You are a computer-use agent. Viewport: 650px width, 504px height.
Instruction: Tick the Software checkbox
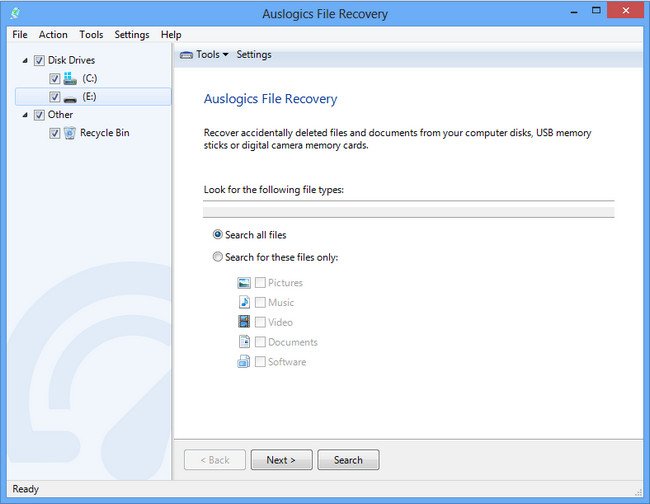click(260, 362)
